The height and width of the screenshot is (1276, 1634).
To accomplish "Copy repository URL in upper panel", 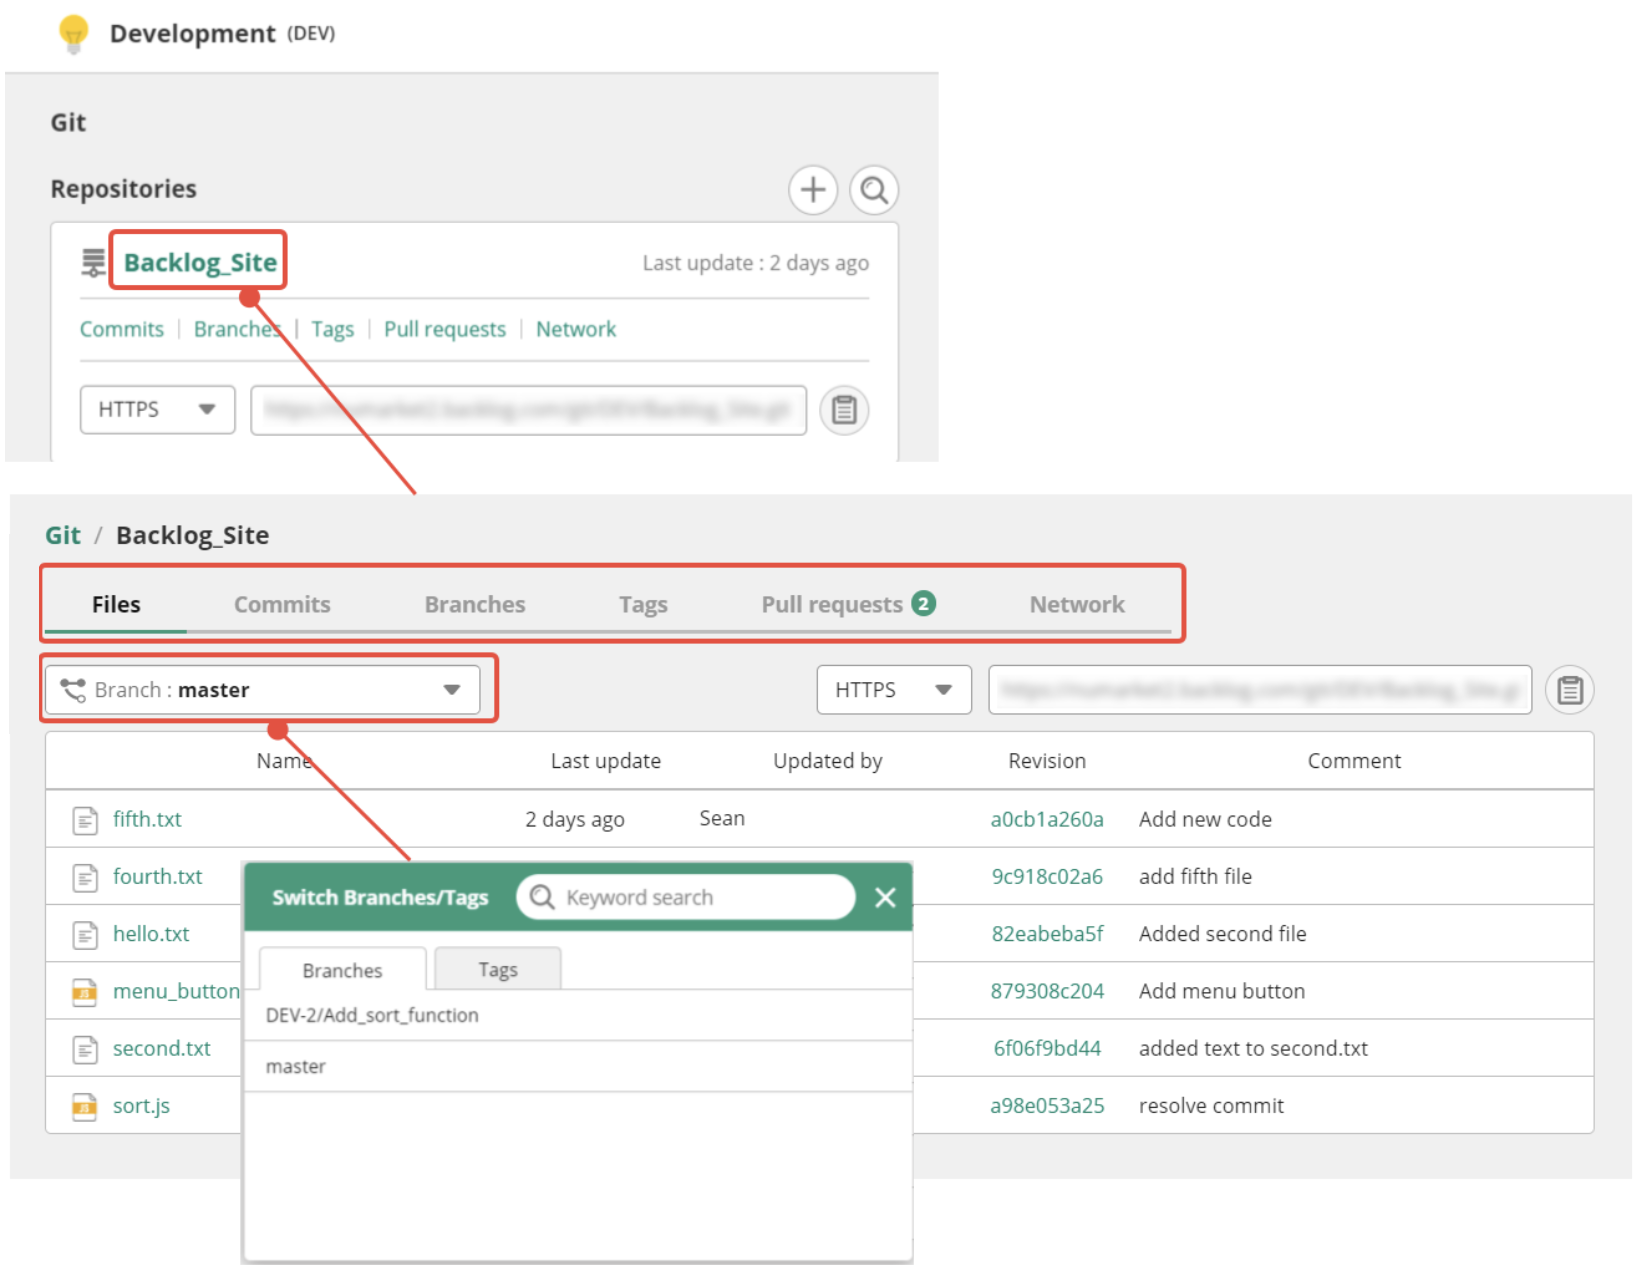I will click(844, 410).
